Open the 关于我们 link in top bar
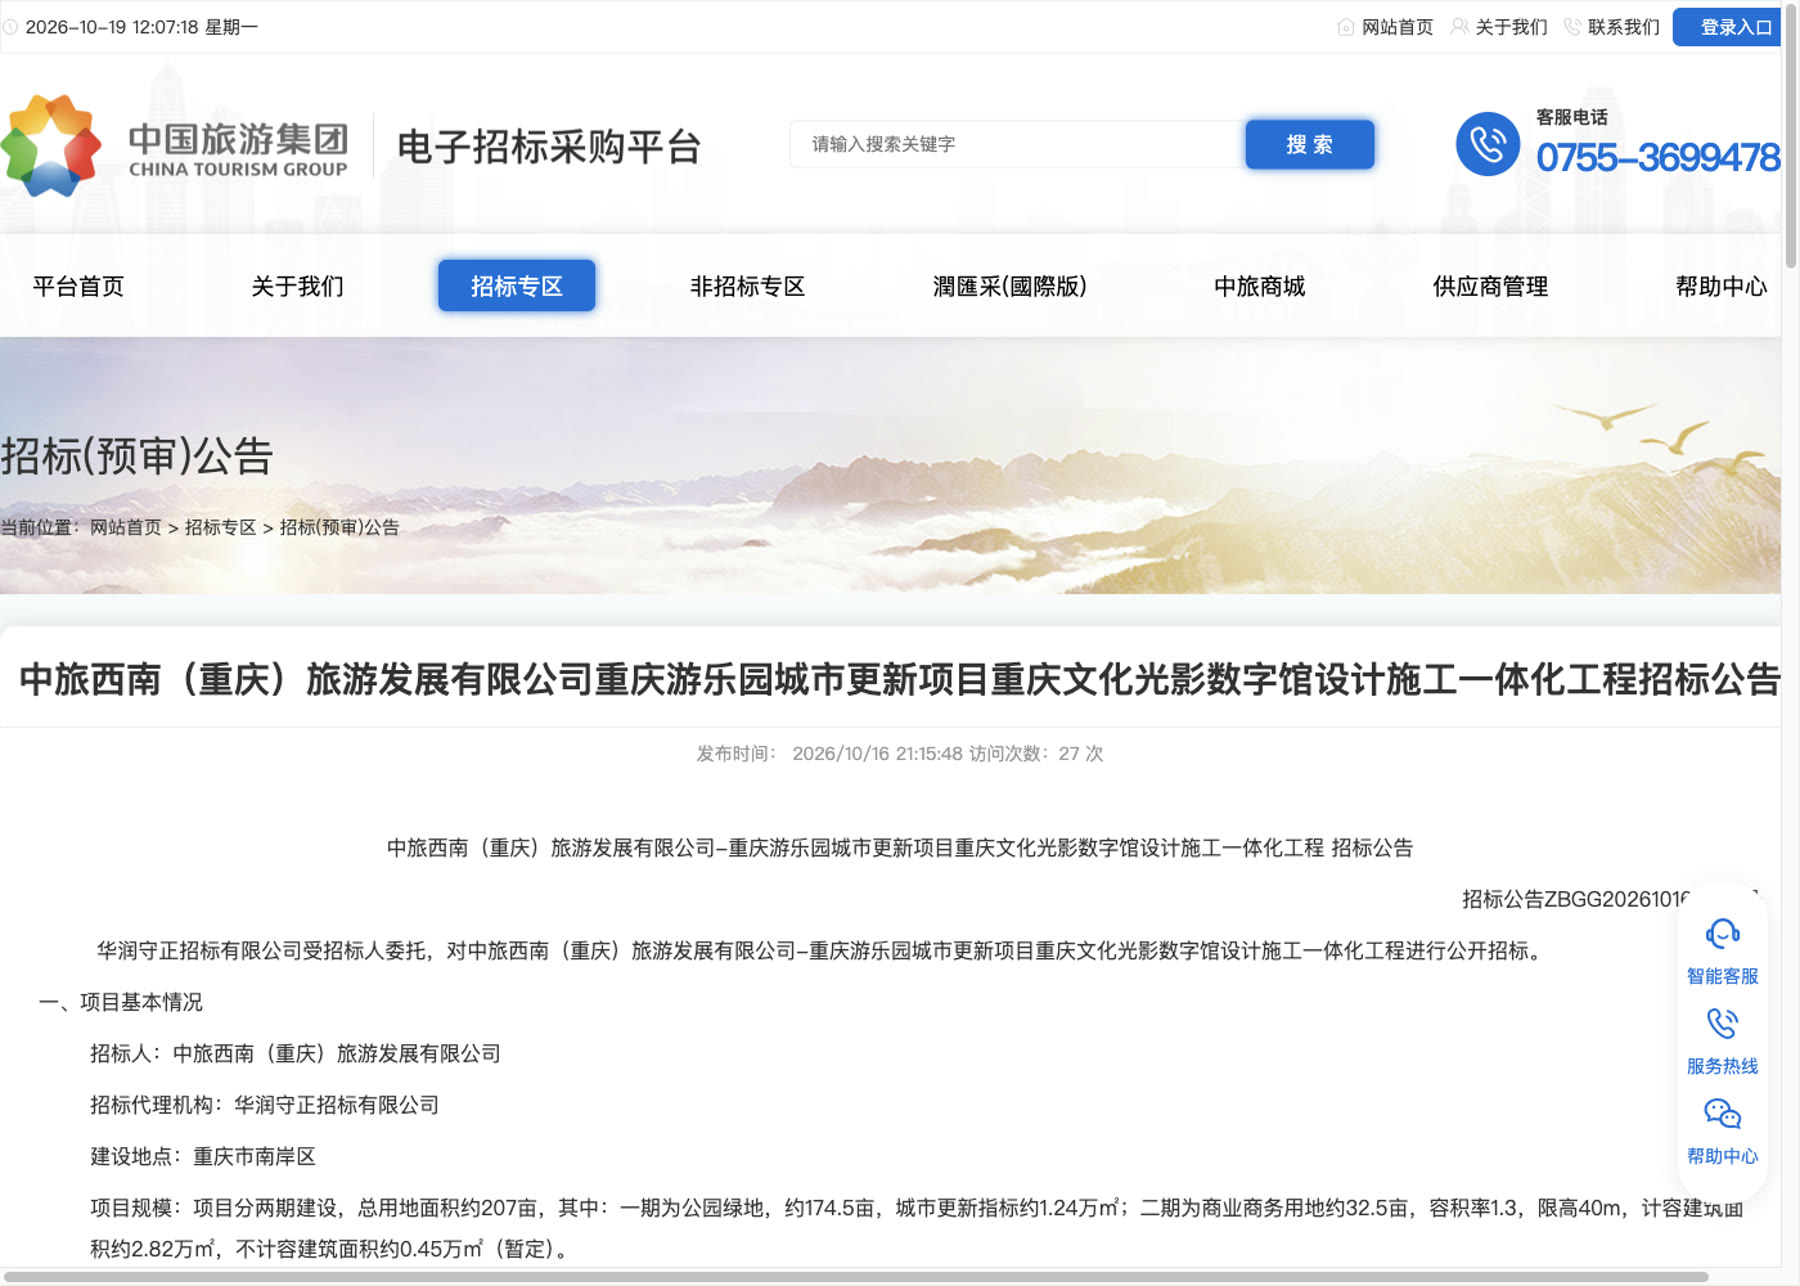 pos(1511,27)
